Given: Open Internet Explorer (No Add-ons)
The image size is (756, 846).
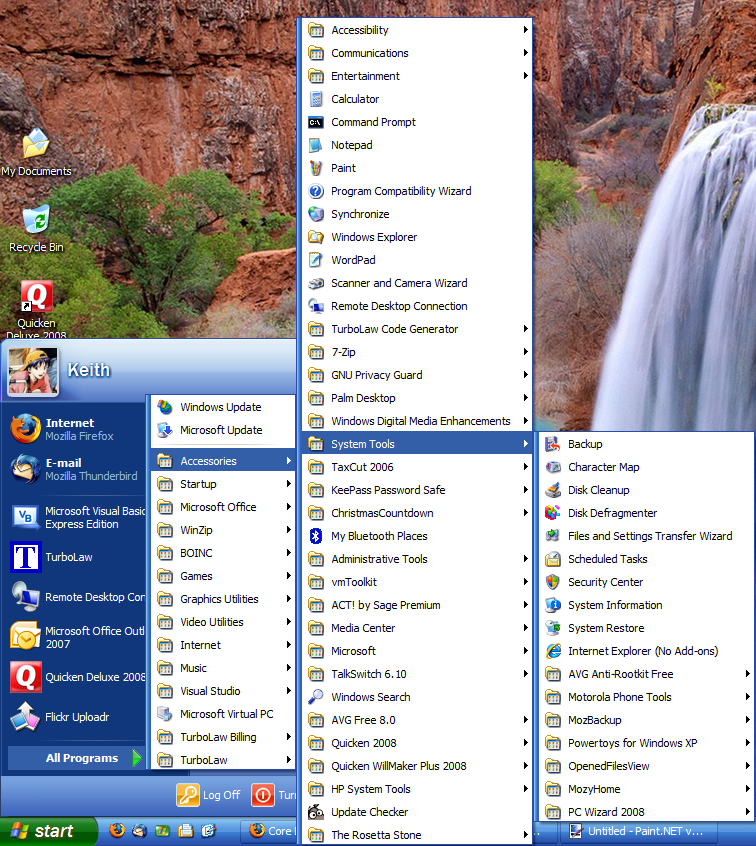Looking at the screenshot, I should pyautogui.click(x=646, y=651).
